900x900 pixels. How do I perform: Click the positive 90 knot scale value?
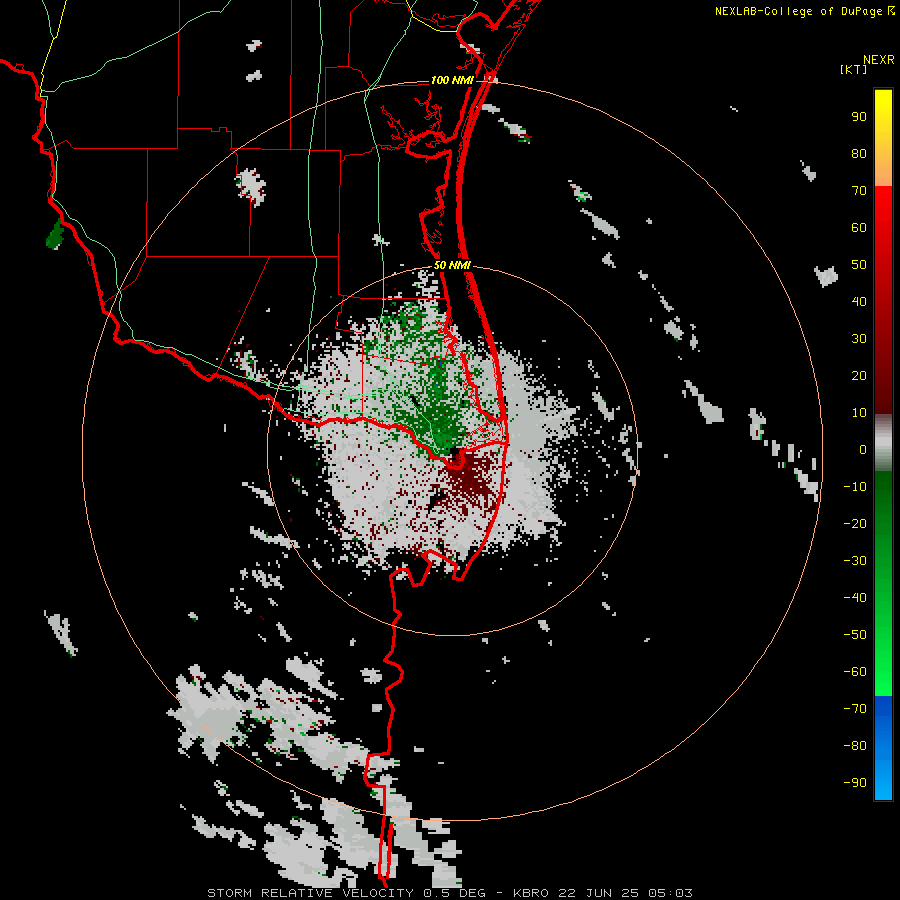[x=859, y=117]
